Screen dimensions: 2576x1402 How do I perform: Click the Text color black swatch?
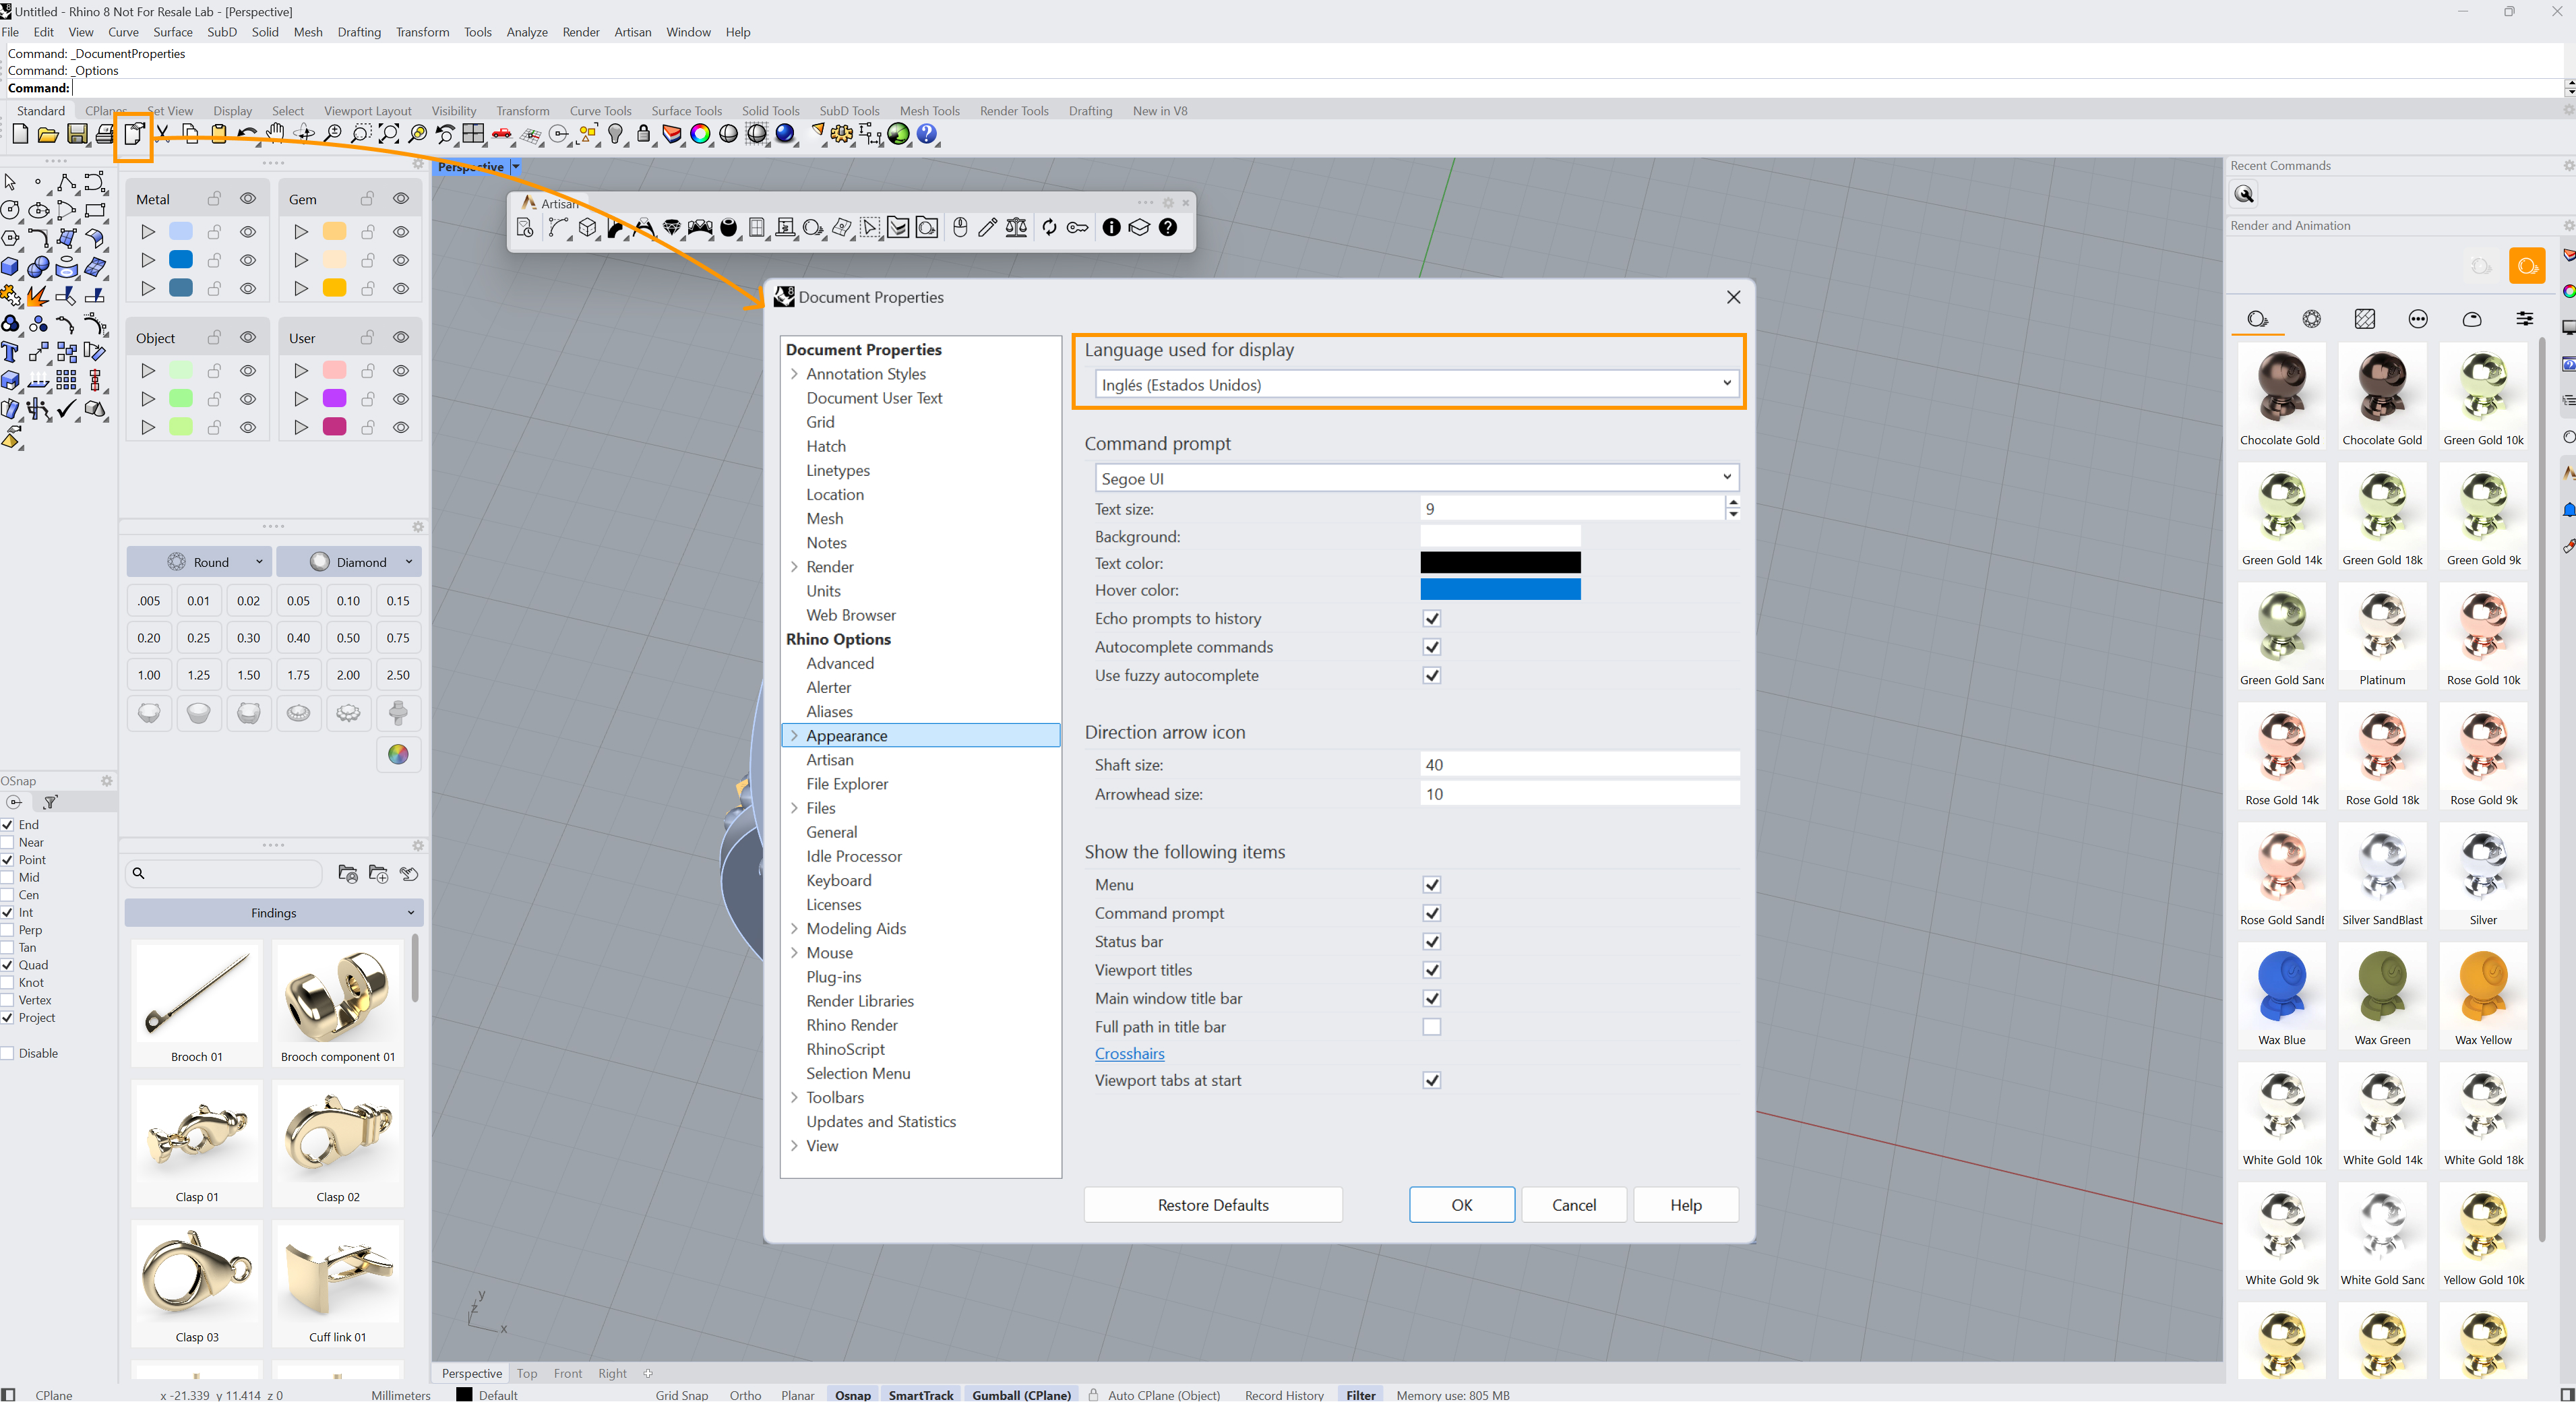1500,563
